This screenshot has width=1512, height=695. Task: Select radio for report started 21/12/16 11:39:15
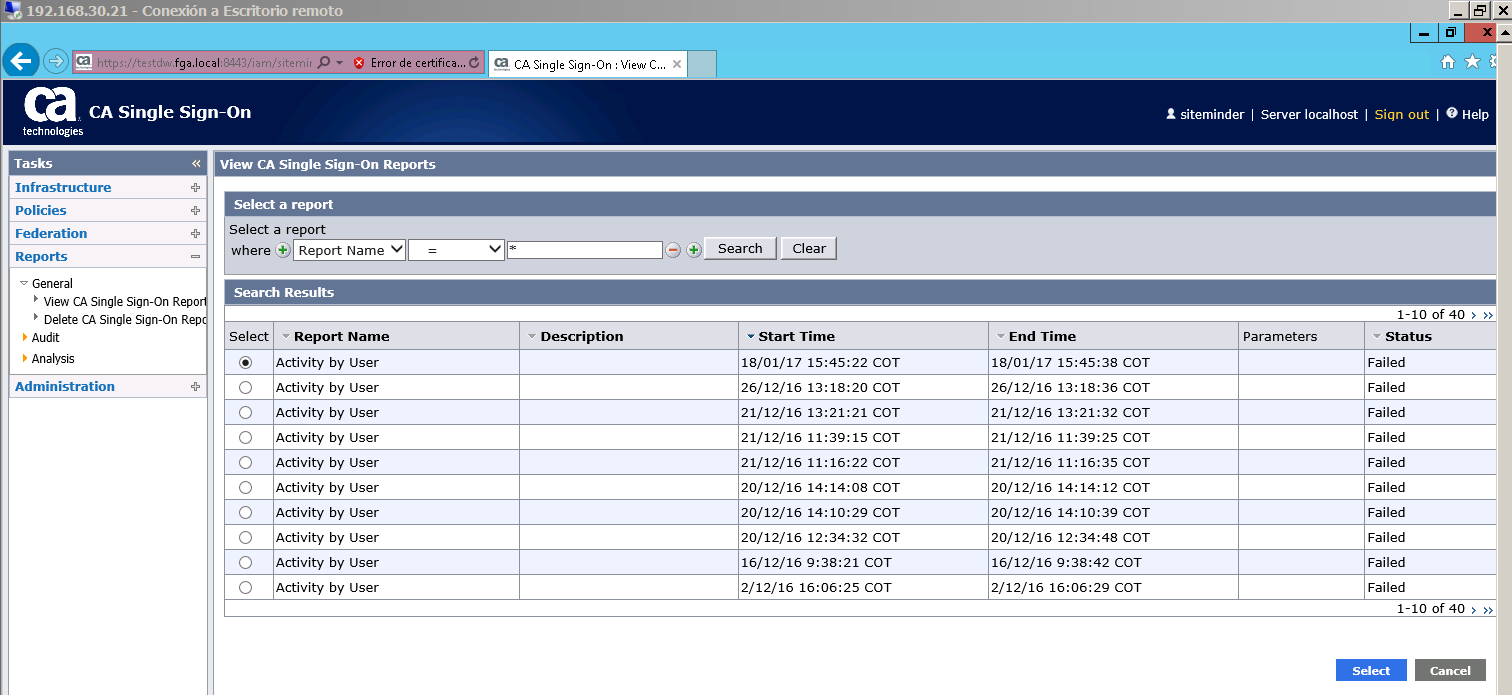(x=246, y=437)
